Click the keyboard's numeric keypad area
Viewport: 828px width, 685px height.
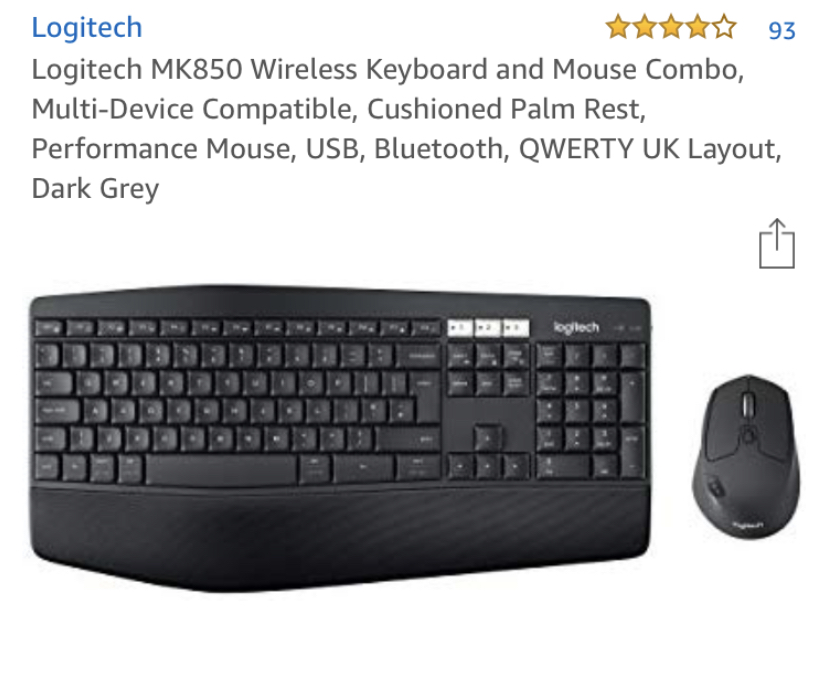(x=591, y=411)
